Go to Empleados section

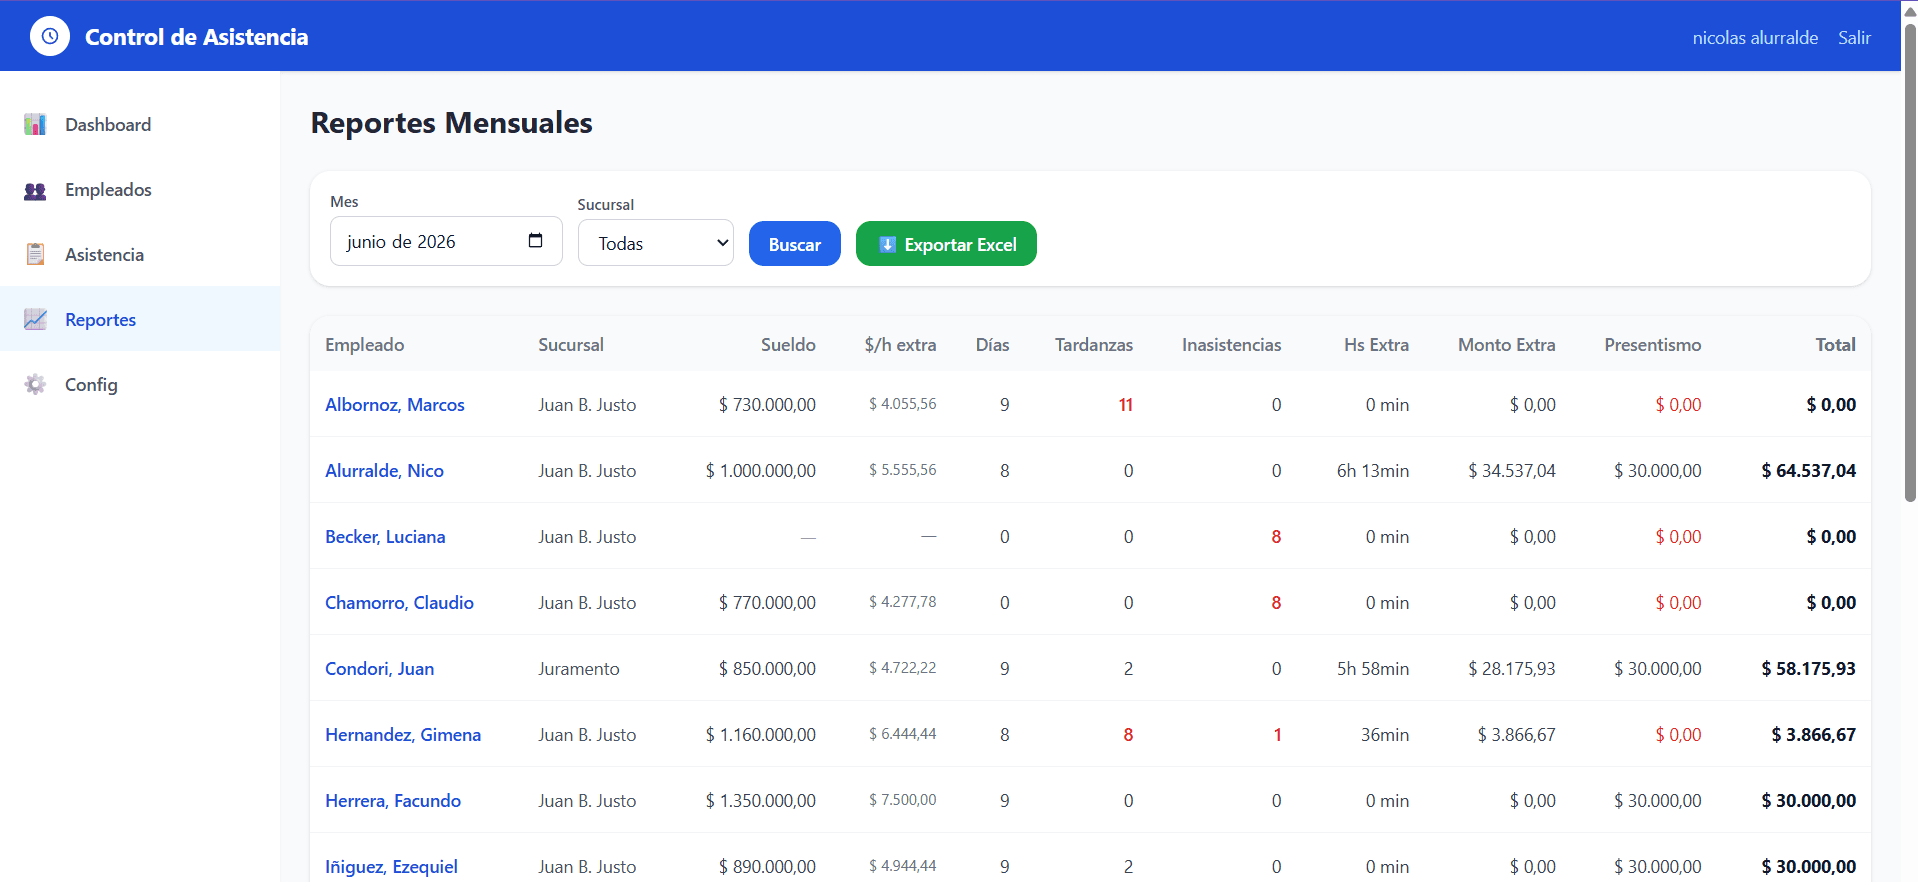pos(140,190)
